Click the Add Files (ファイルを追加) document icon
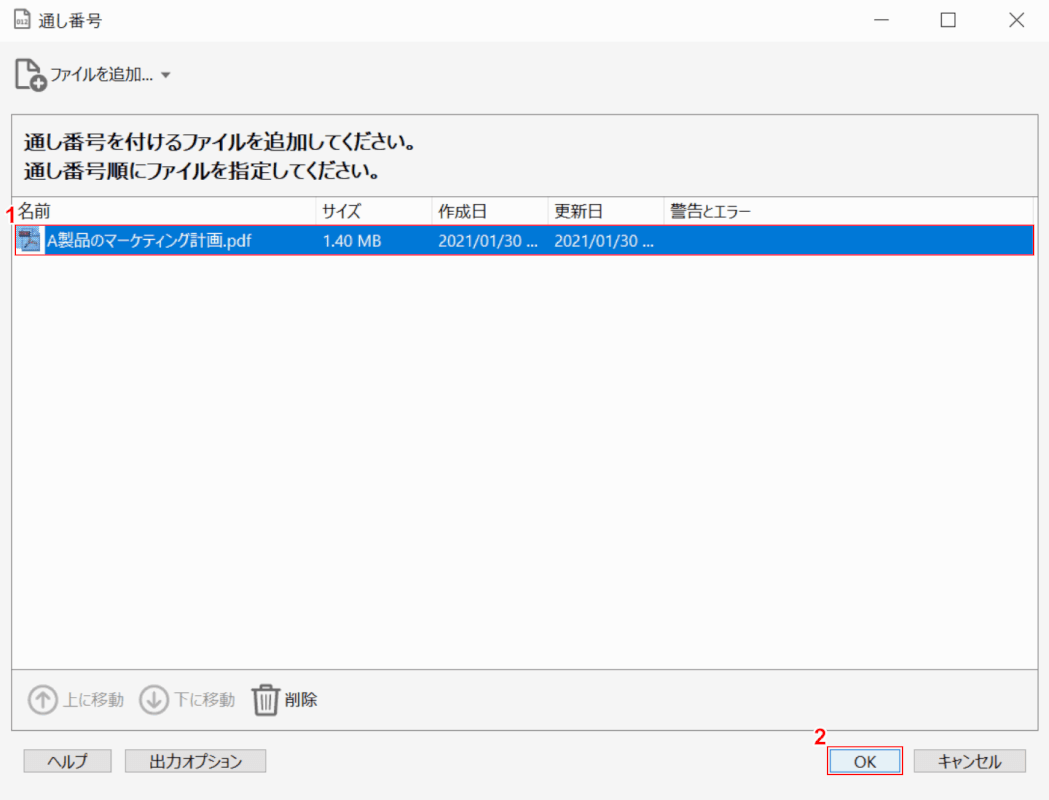This screenshot has width=1049, height=800. [x=30, y=75]
